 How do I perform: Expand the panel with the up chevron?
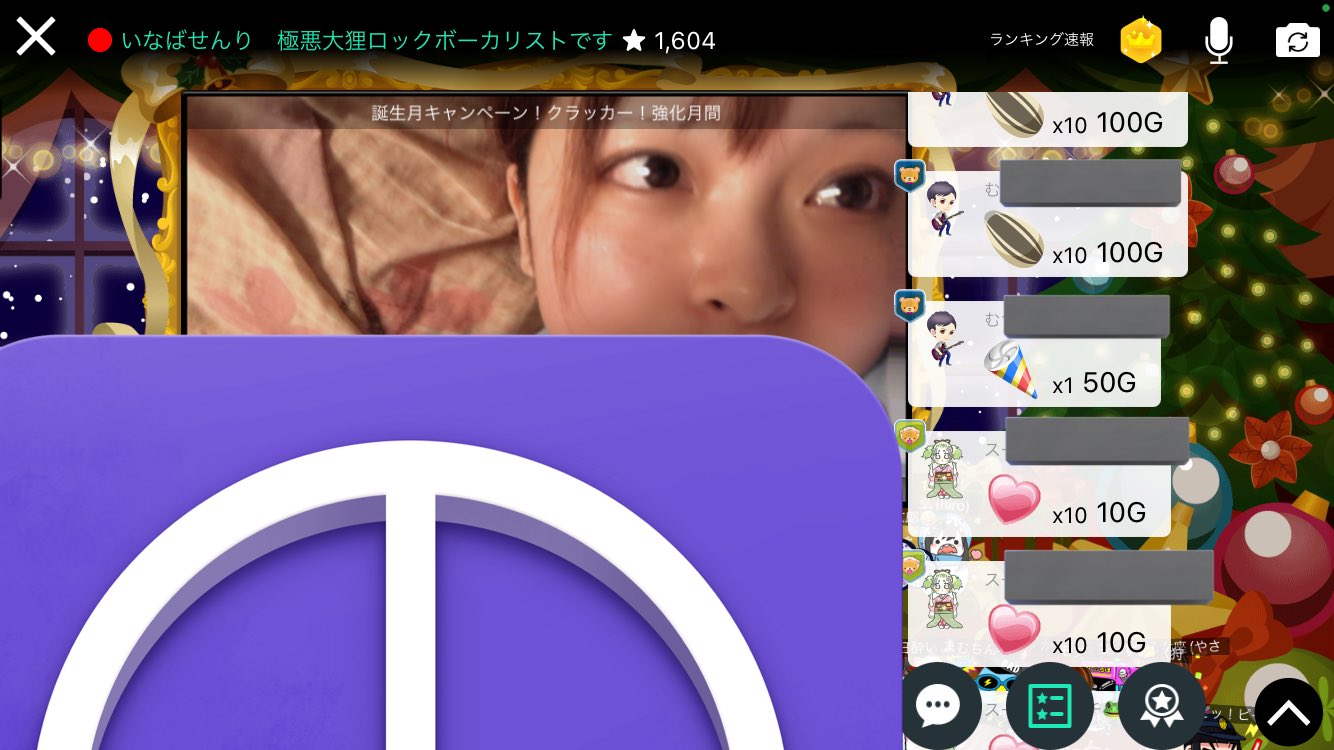1289,712
